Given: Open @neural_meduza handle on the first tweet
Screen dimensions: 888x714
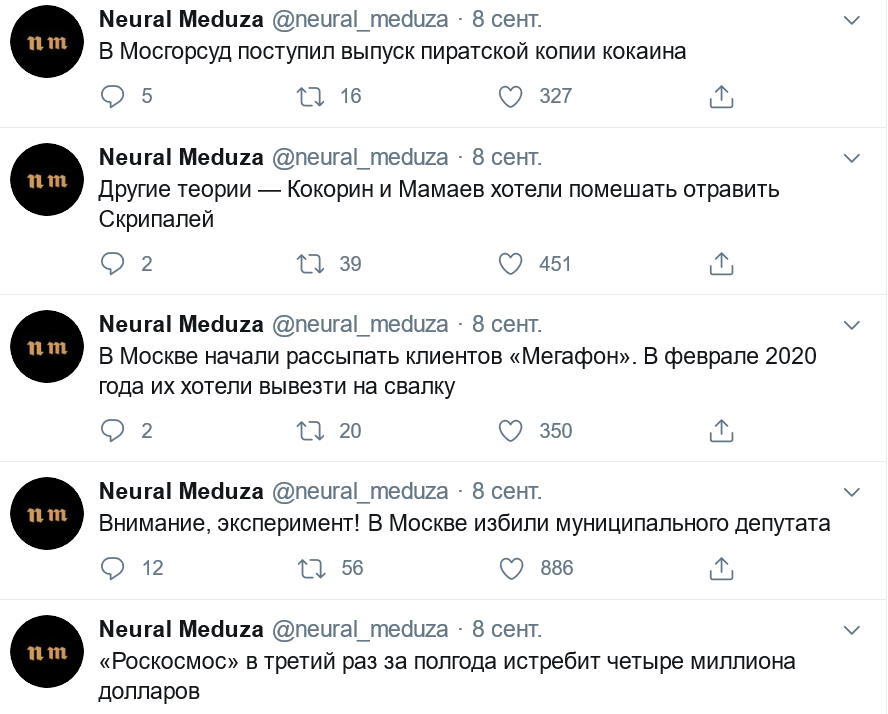Looking at the screenshot, I should [360, 20].
